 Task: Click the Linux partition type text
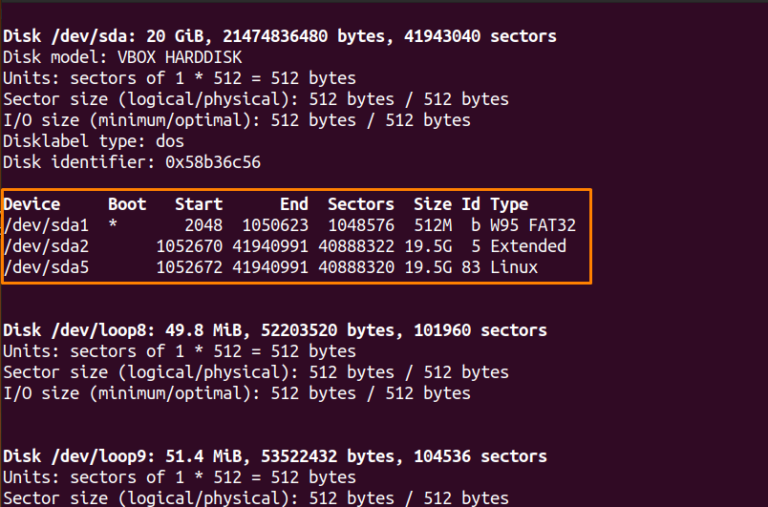[x=514, y=267]
